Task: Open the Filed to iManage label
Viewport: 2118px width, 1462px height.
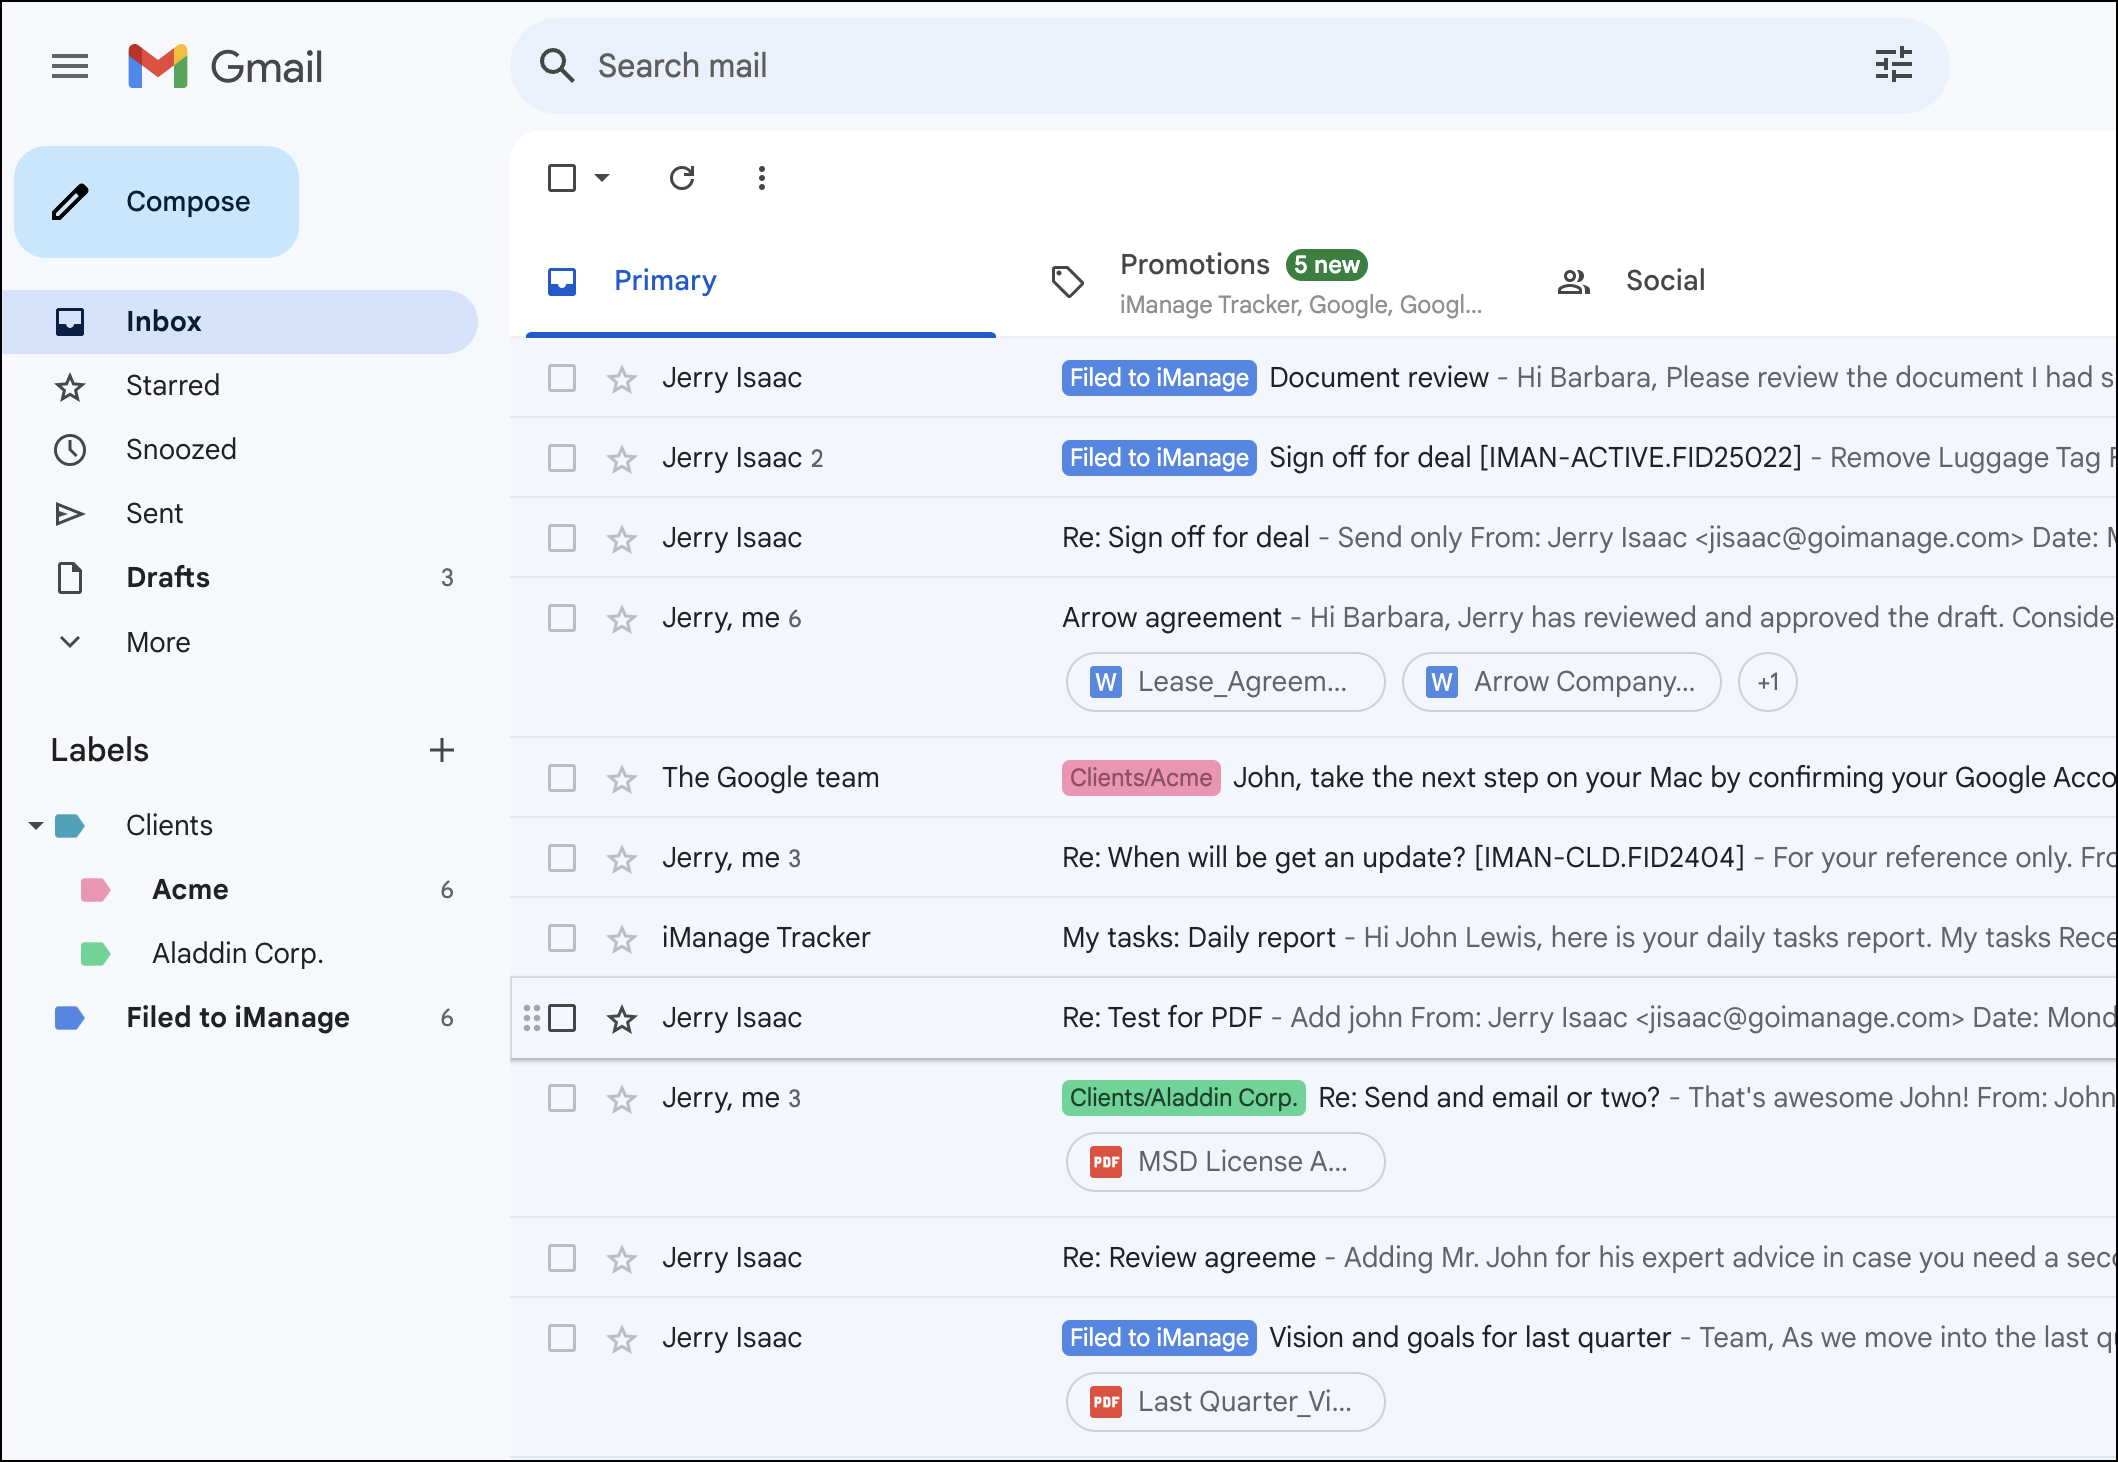Action: (x=238, y=1018)
